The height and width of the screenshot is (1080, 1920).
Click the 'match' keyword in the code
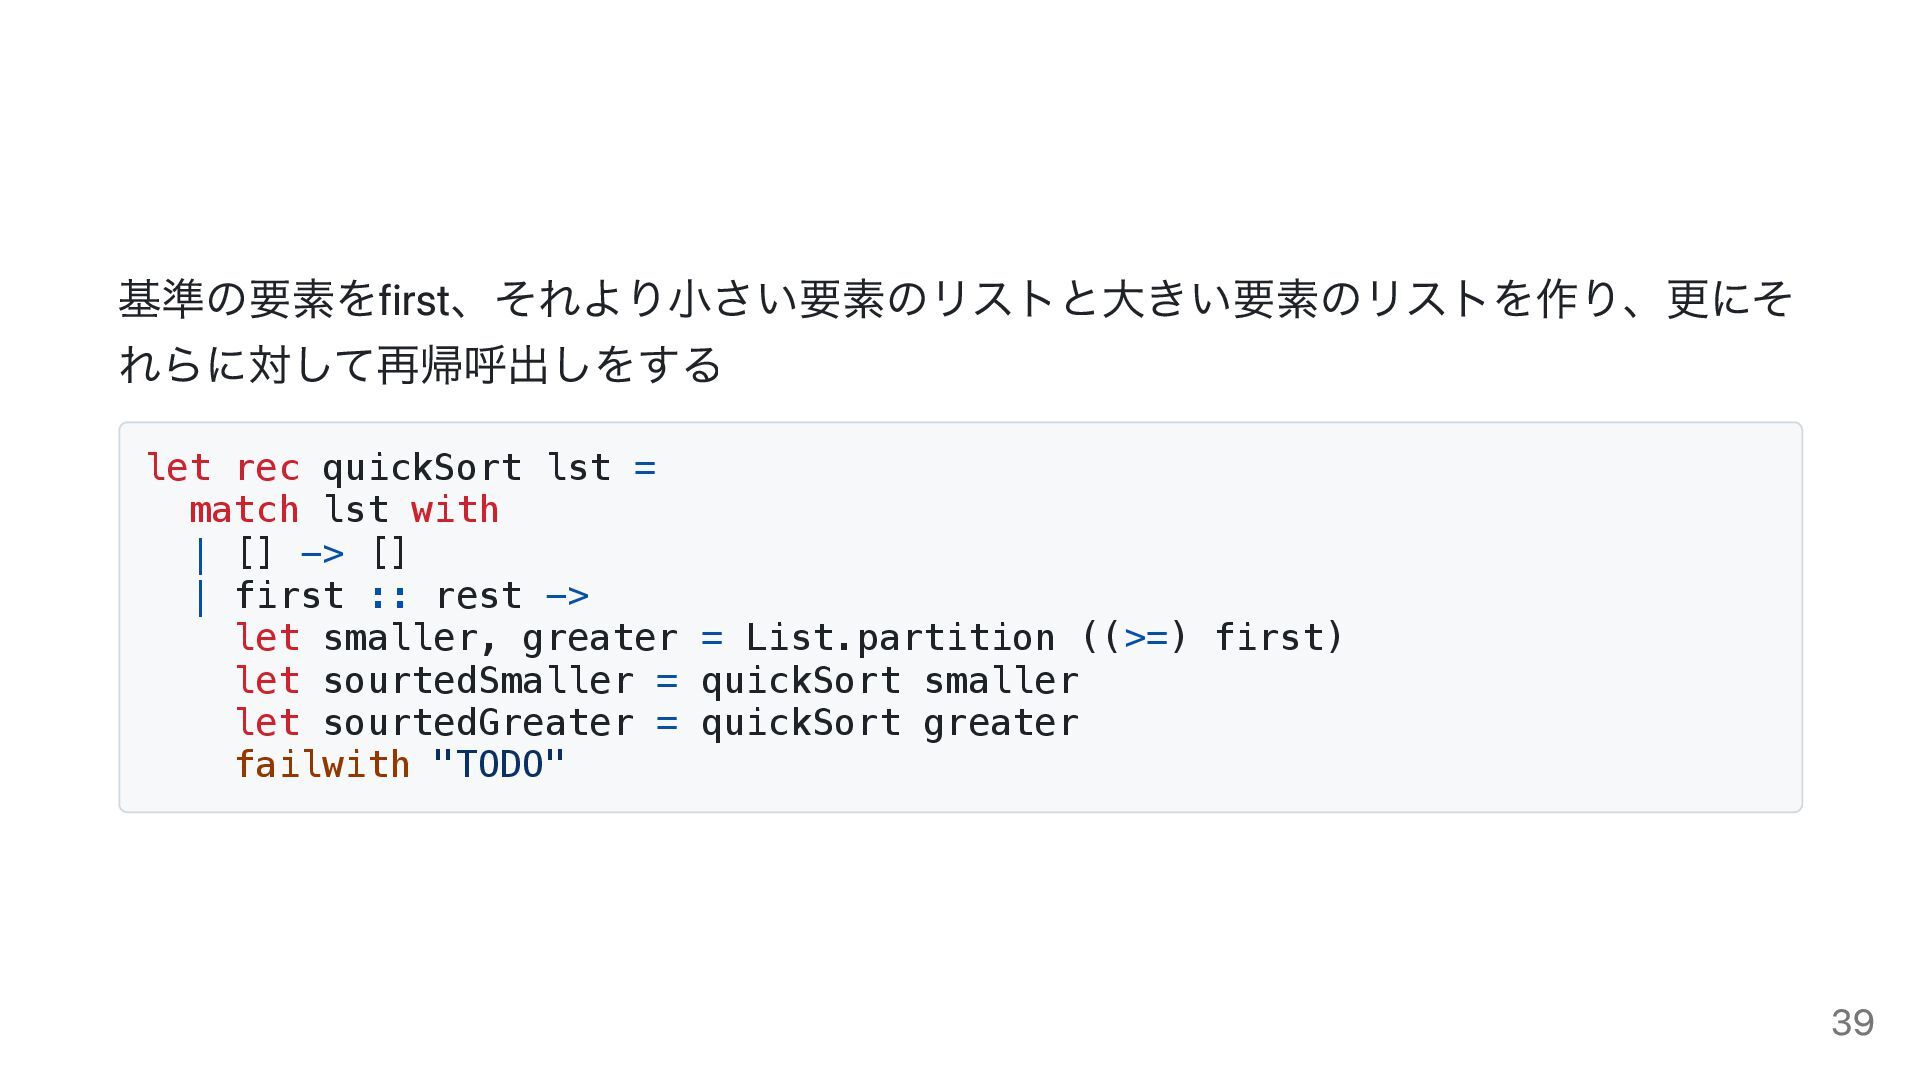point(244,510)
